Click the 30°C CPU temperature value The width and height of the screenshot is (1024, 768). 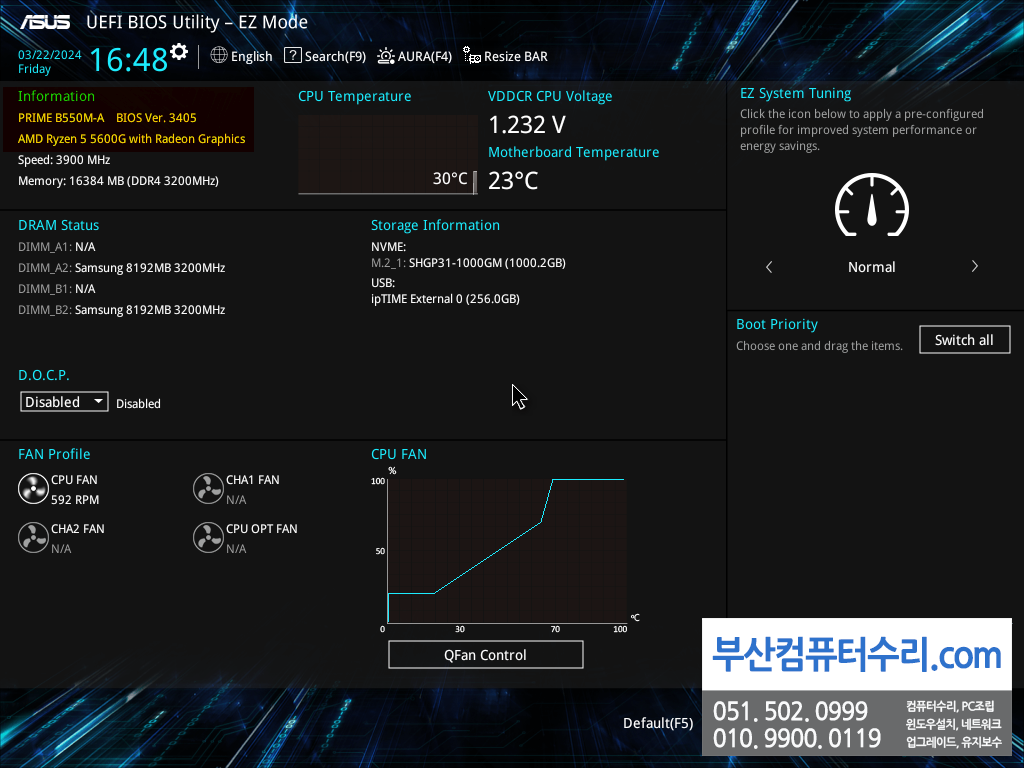[x=450, y=178]
